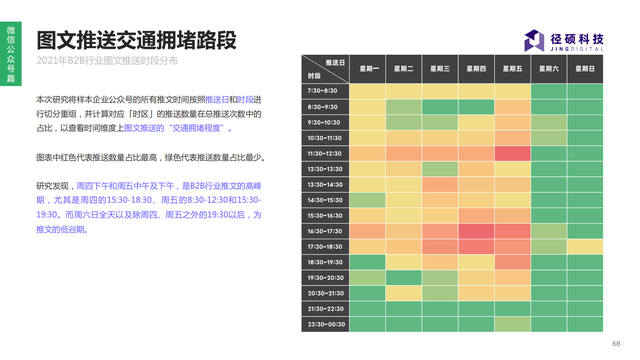Viewport: 640px width, 360px height.
Task: Select the 7:30-8:30 row label
Action: pos(325,91)
